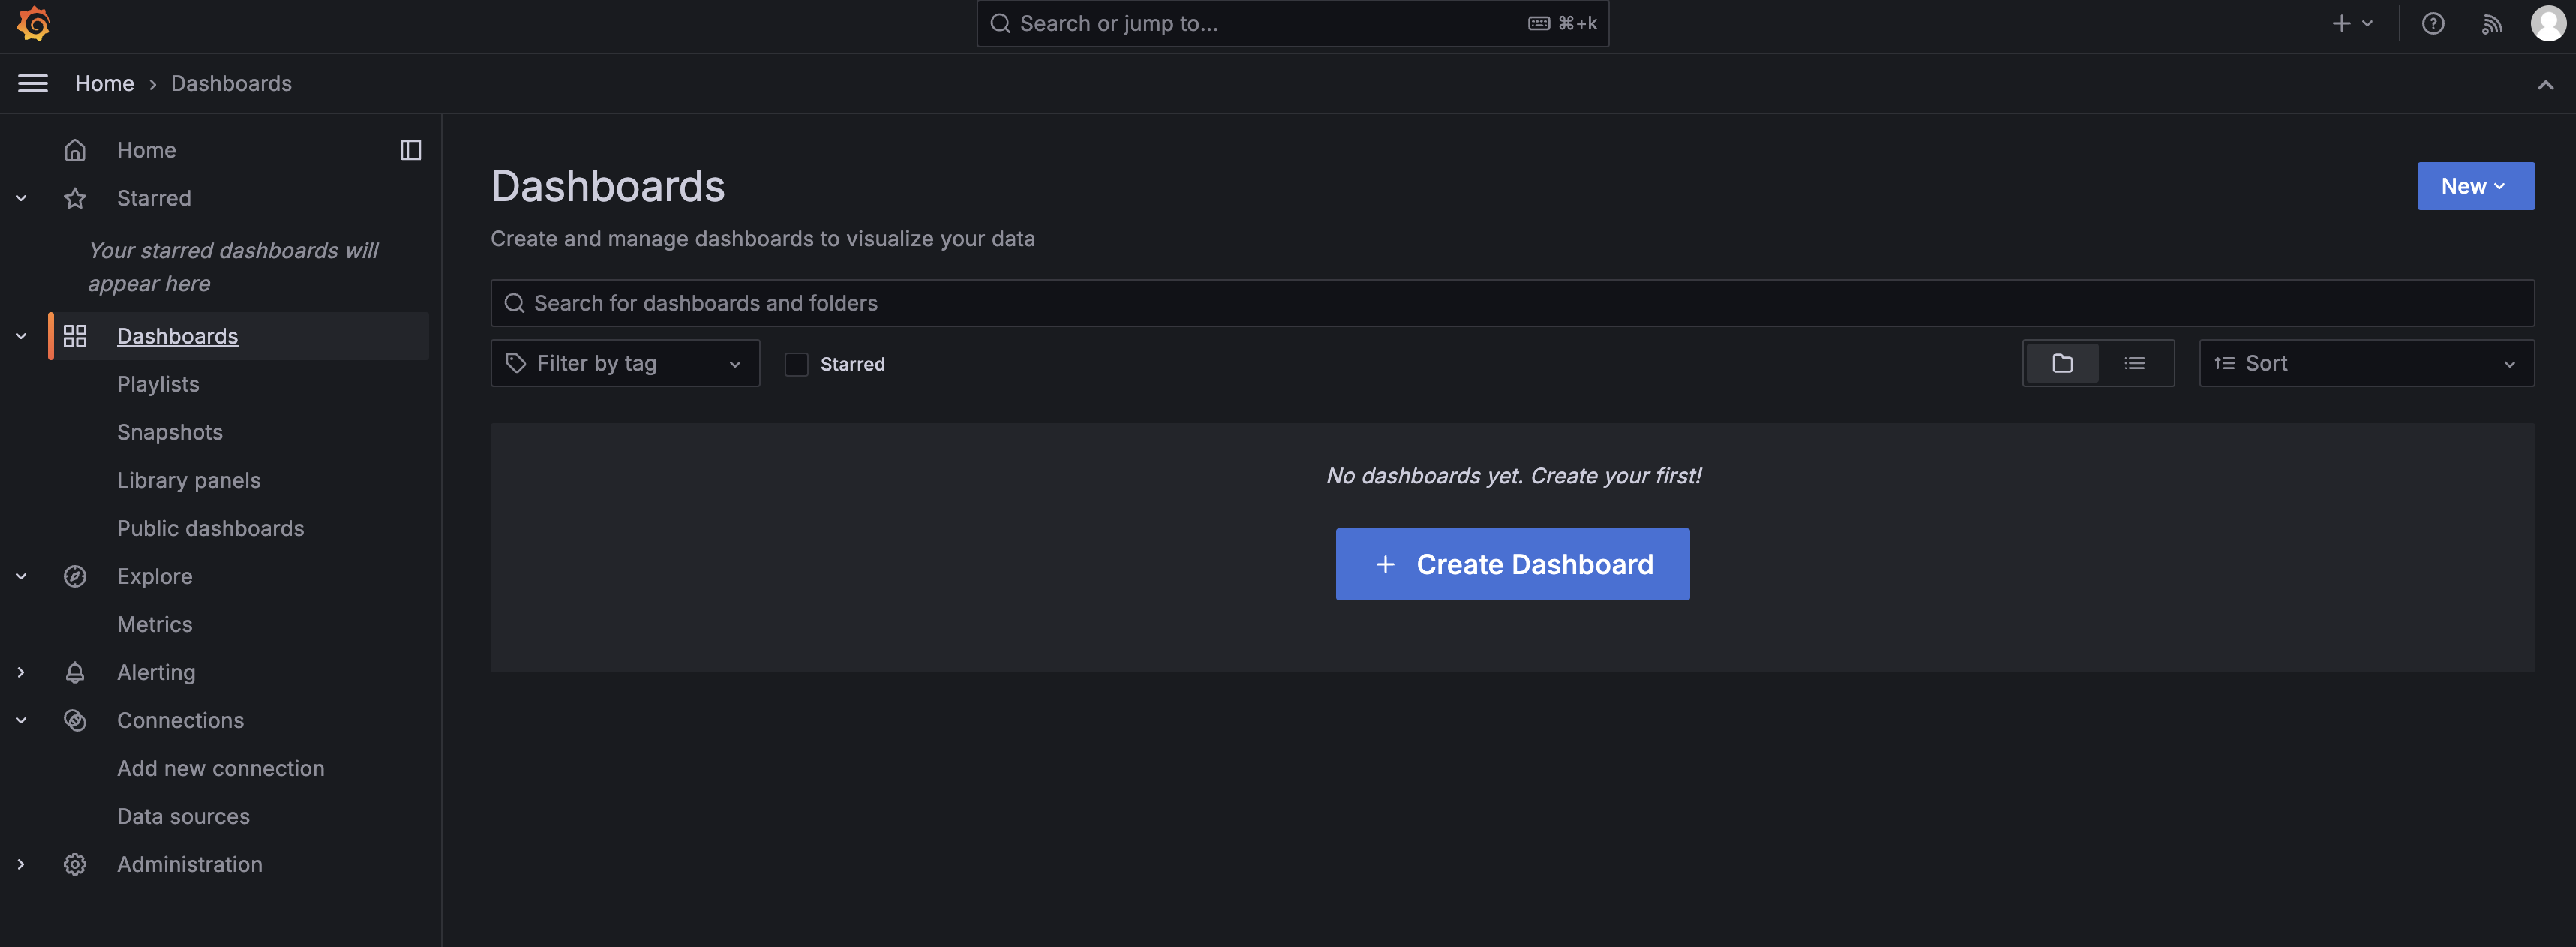Viewport: 2576px width, 947px height.
Task: Check the Starred filter checkbox
Action: (x=796, y=364)
